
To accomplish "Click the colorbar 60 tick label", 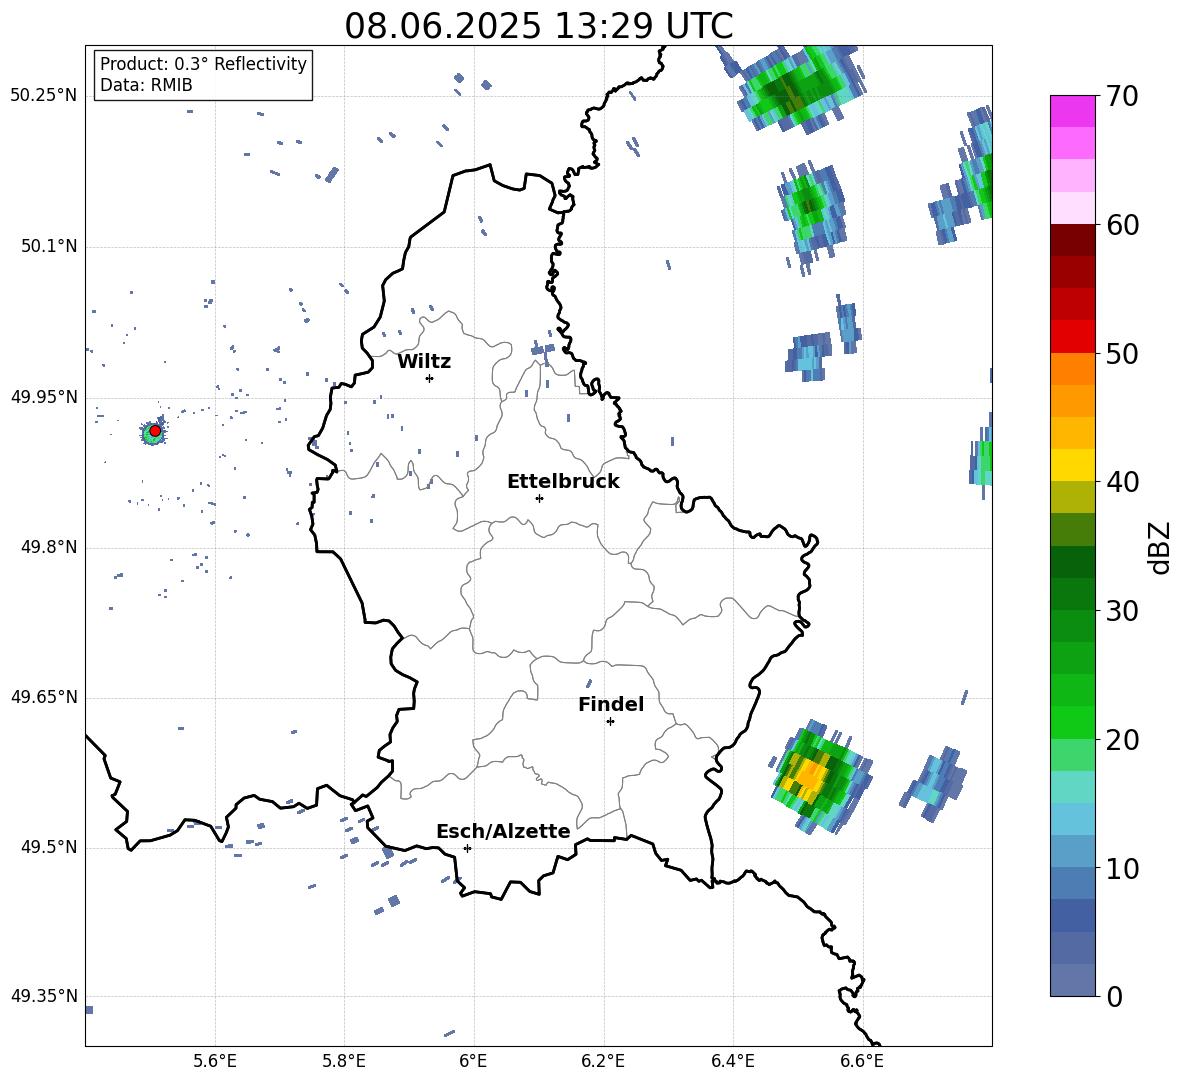I will tap(1122, 225).
